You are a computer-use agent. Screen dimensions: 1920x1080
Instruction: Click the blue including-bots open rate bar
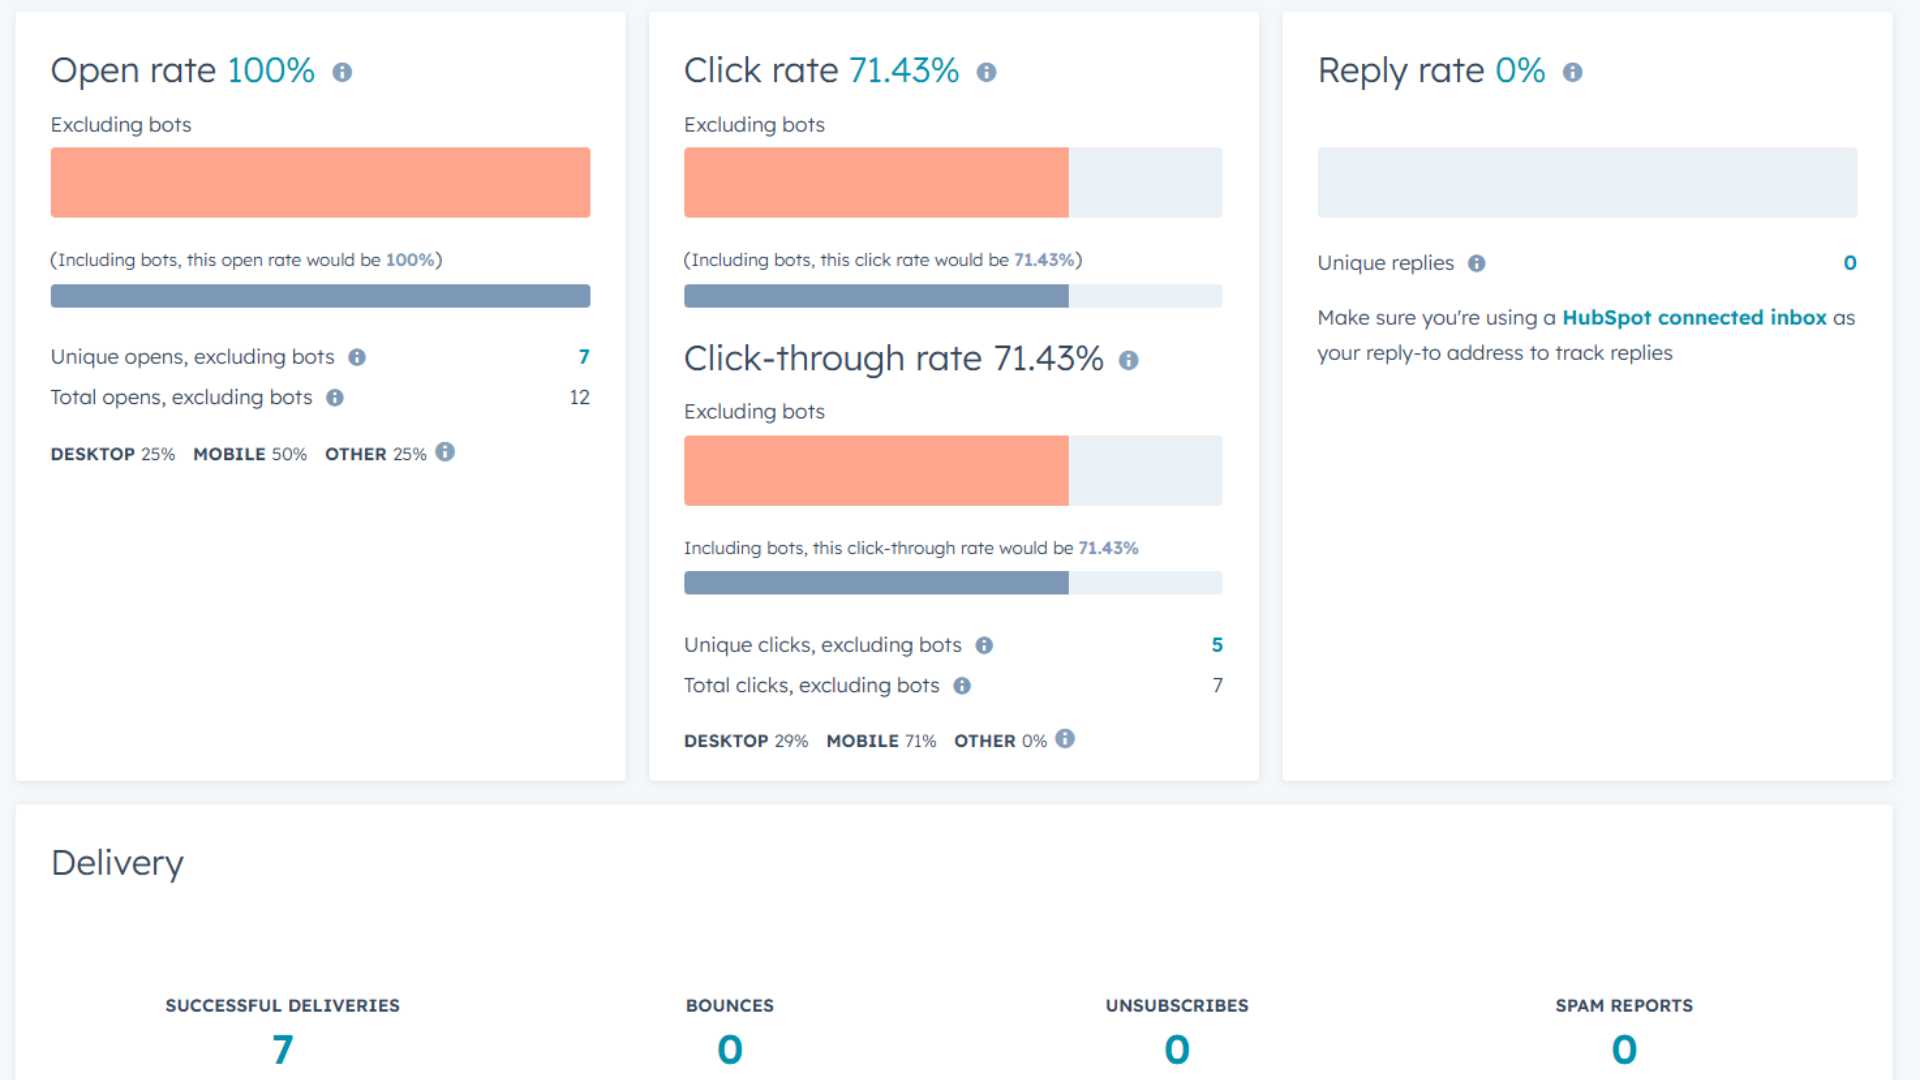320,296
